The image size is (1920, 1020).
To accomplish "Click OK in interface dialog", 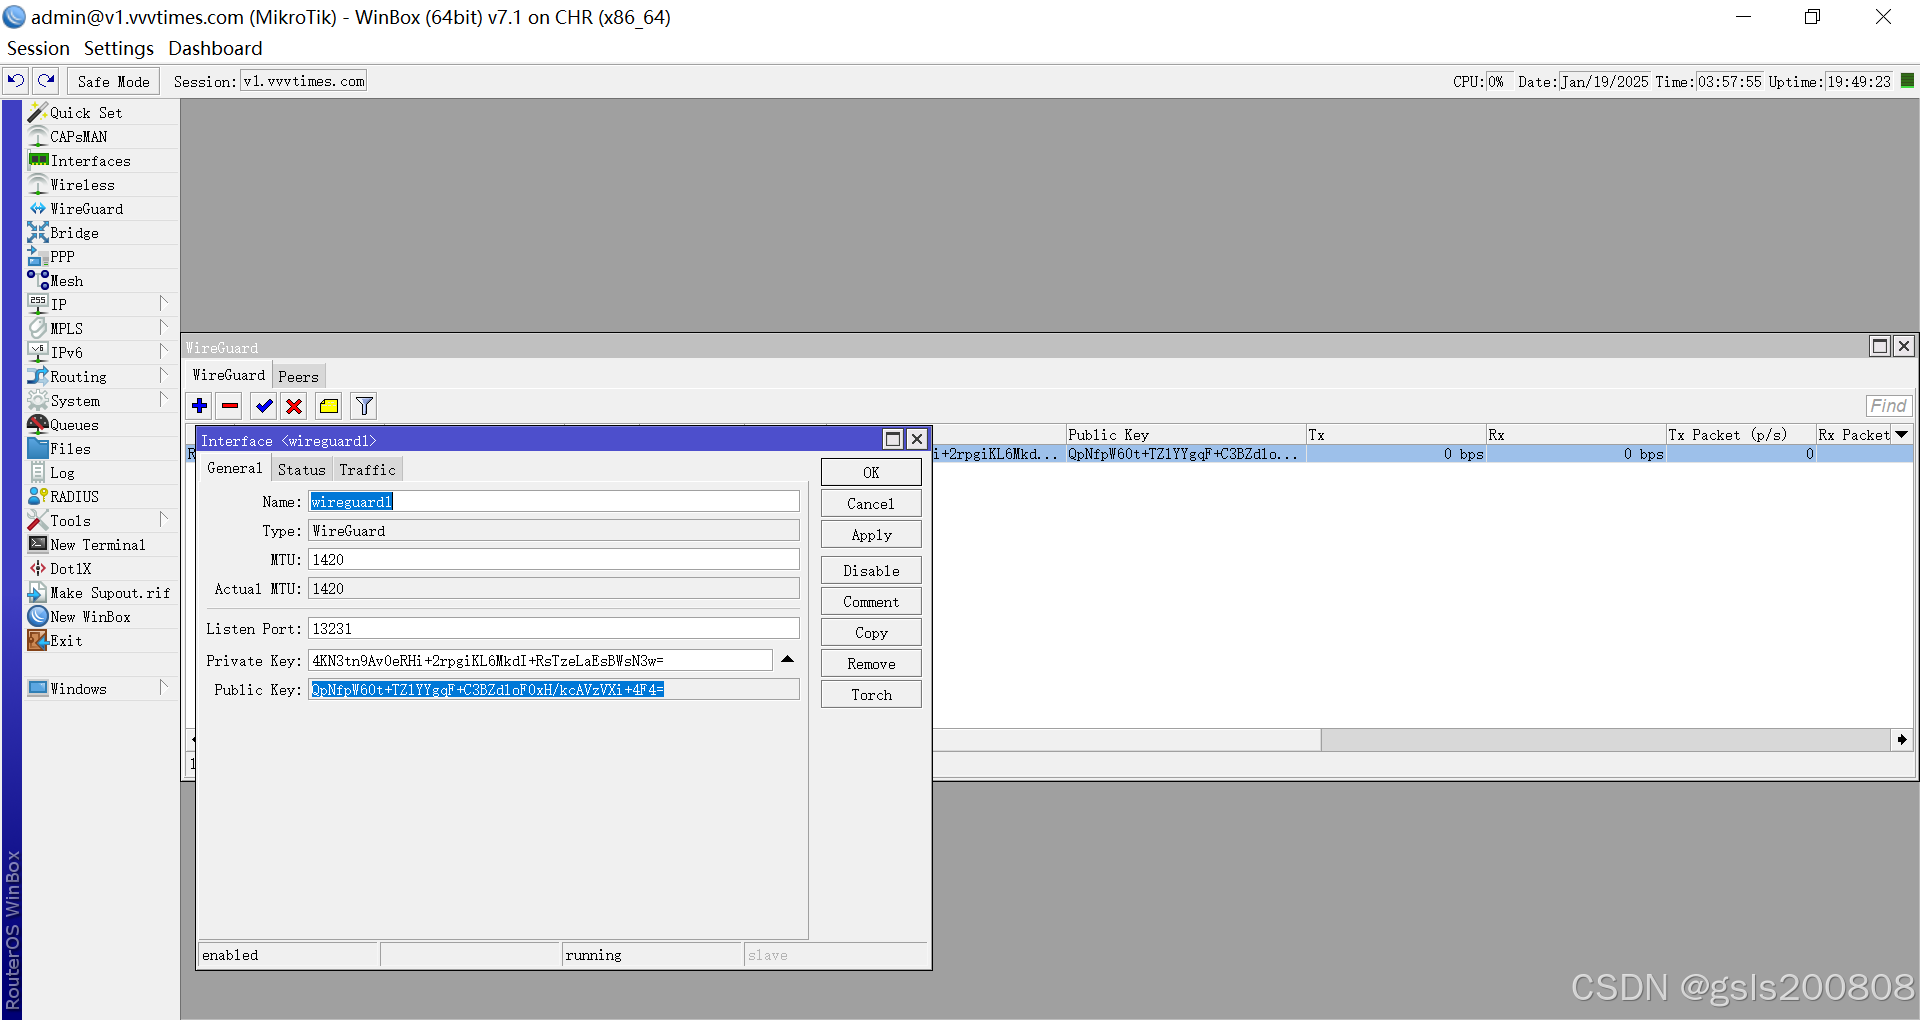I will coord(871,473).
